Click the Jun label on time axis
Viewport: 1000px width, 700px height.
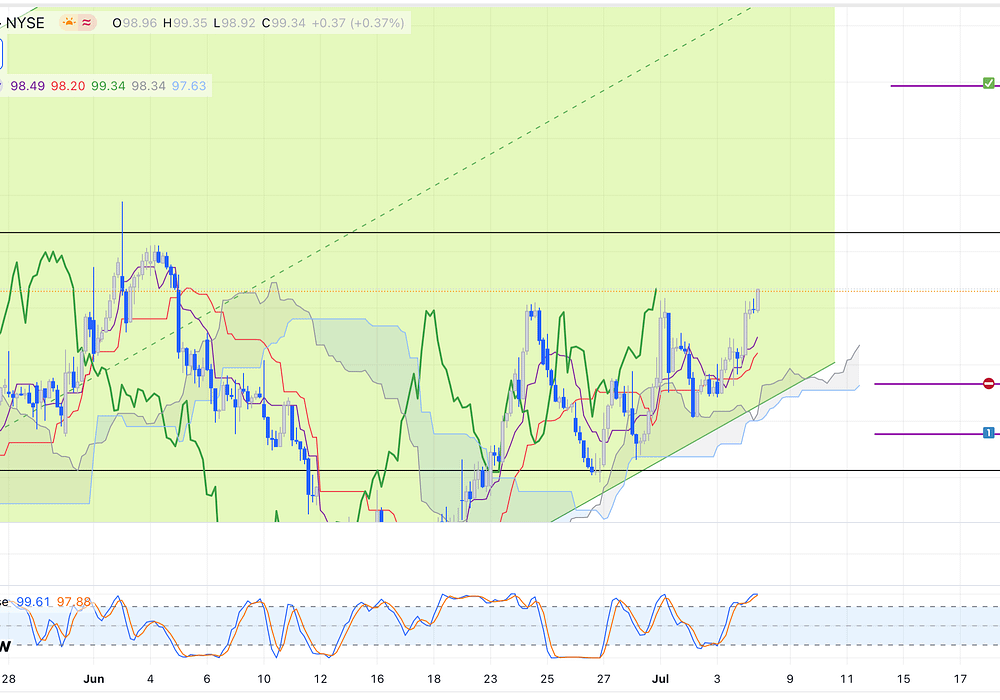point(93,677)
